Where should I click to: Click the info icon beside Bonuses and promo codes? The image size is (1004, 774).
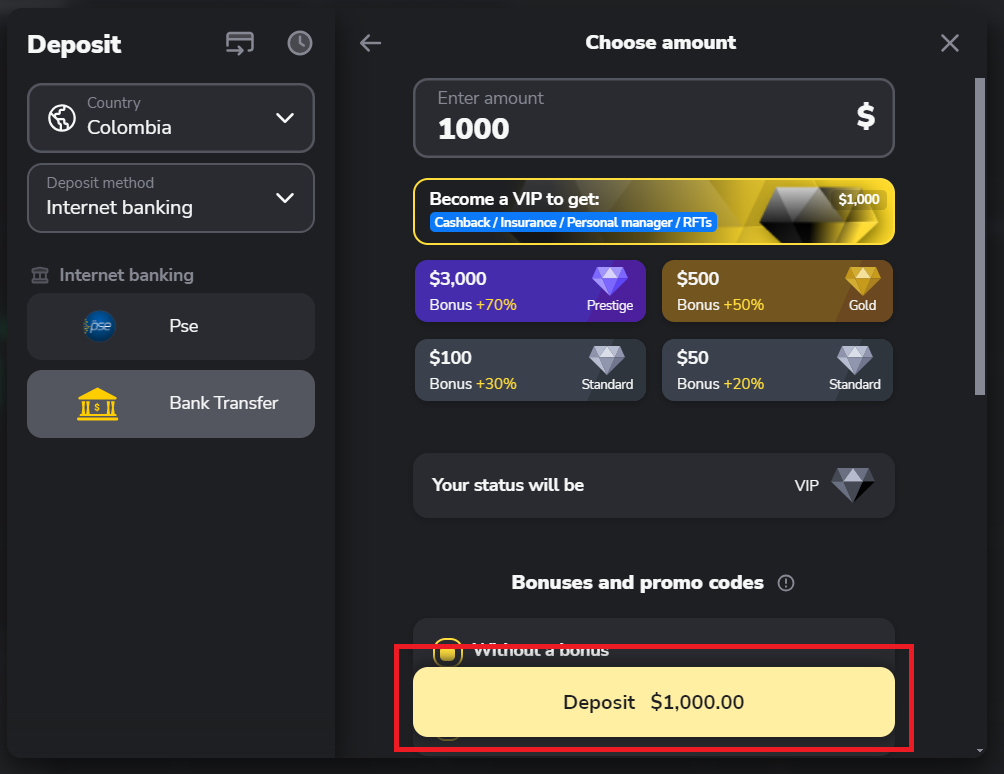(x=786, y=583)
